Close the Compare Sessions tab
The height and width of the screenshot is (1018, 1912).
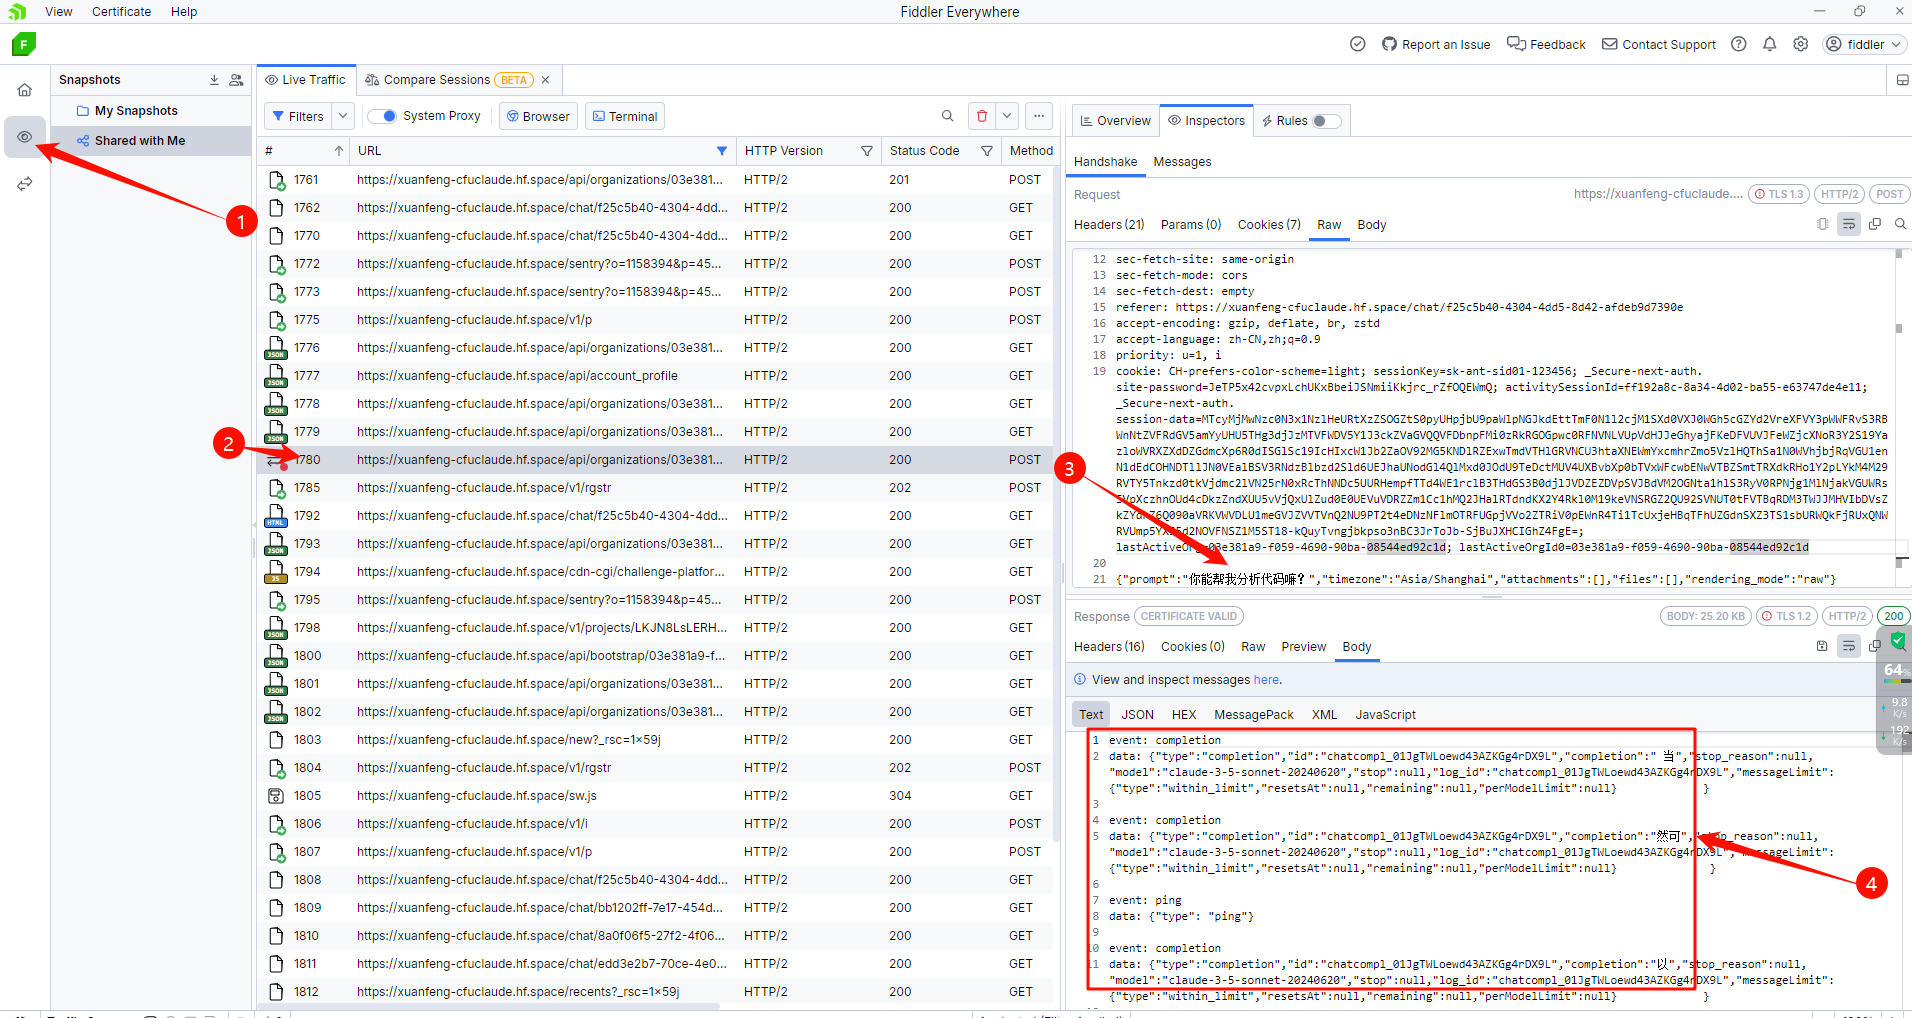546,80
